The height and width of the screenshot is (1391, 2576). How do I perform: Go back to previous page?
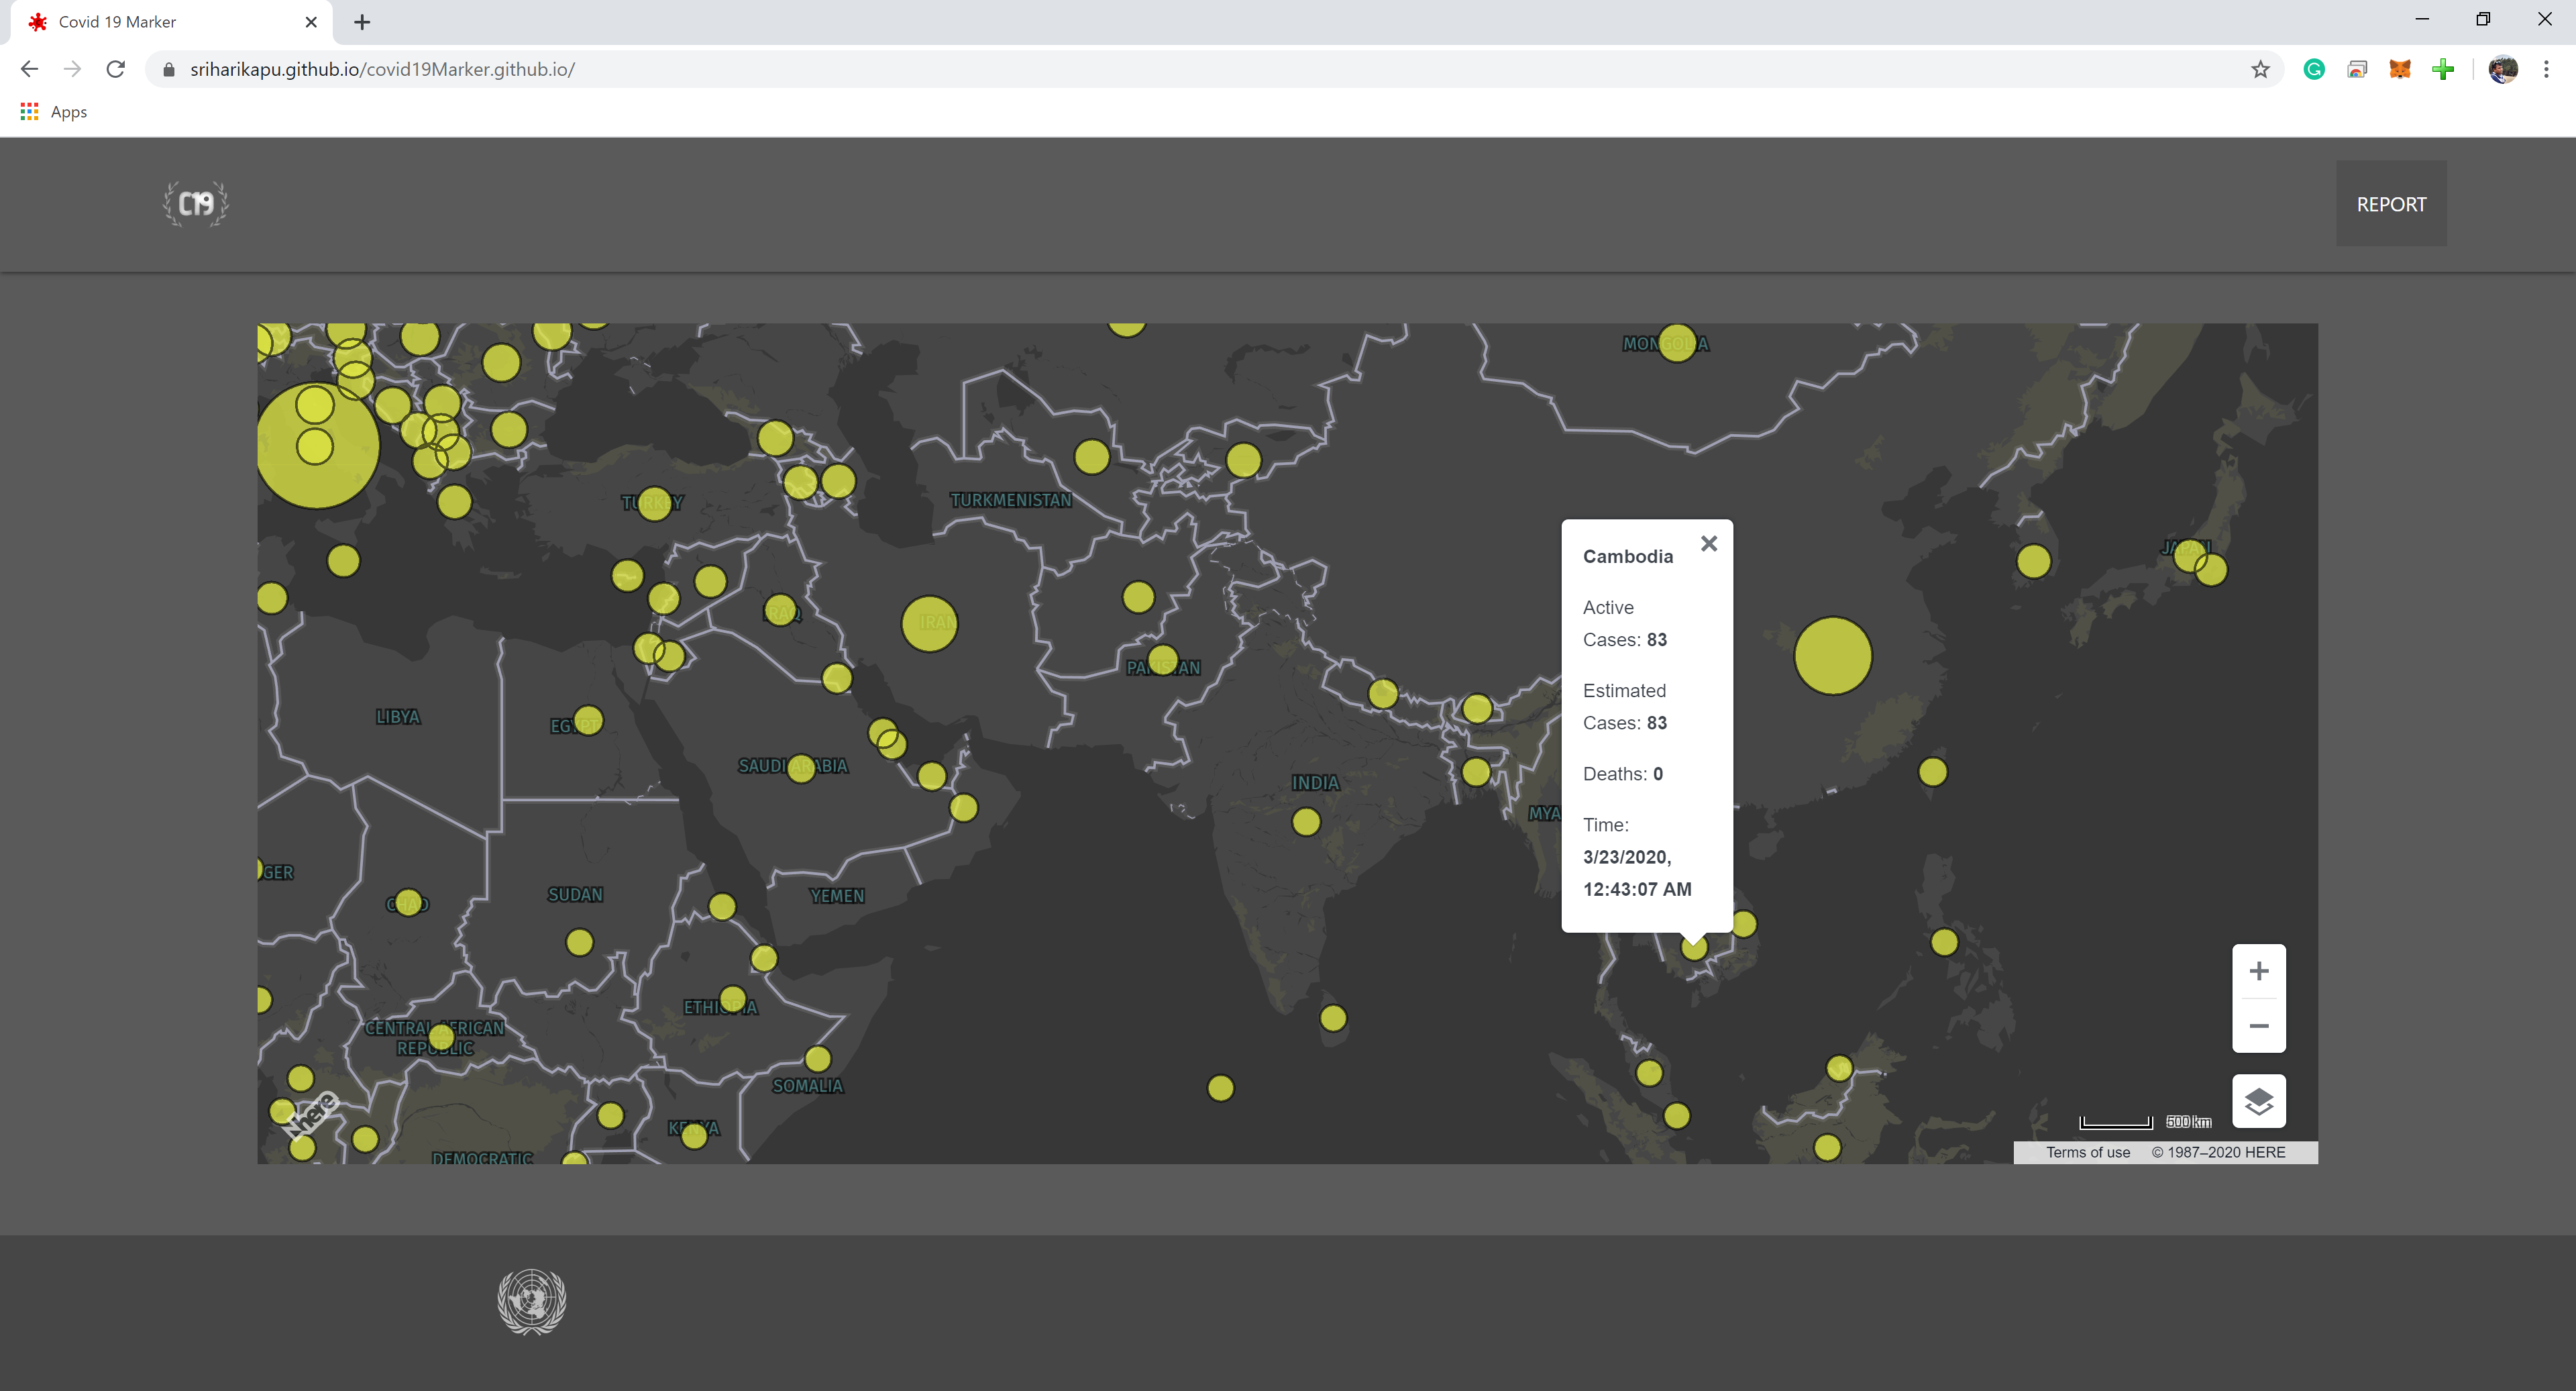pyautogui.click(x=29, y=69)
